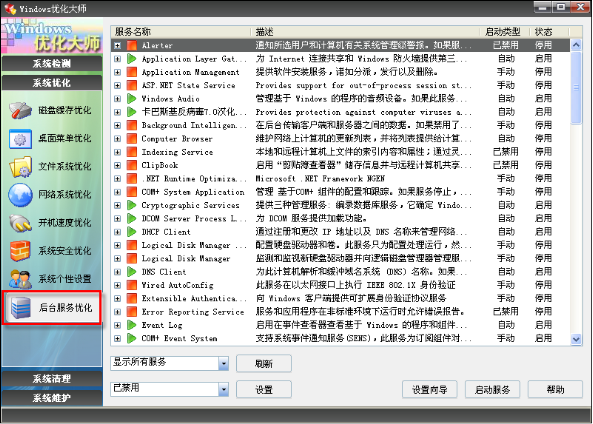Viewport: 593px width, 424px height.
Task: Expand the COM+ System Application row
Action: 117,192
